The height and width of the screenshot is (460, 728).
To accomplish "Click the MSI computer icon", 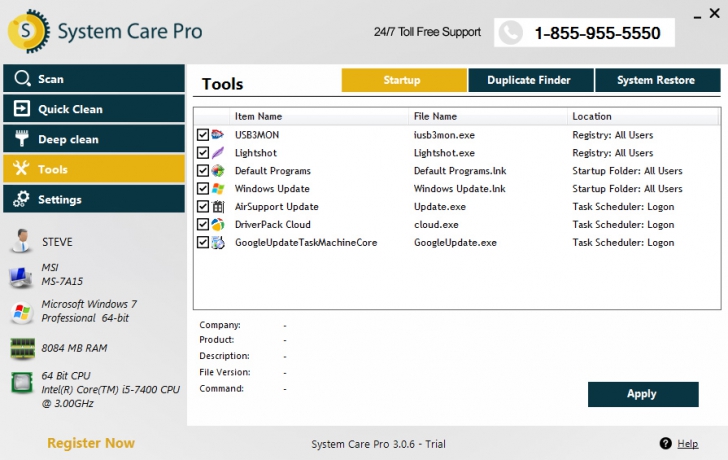I will 20,277.
